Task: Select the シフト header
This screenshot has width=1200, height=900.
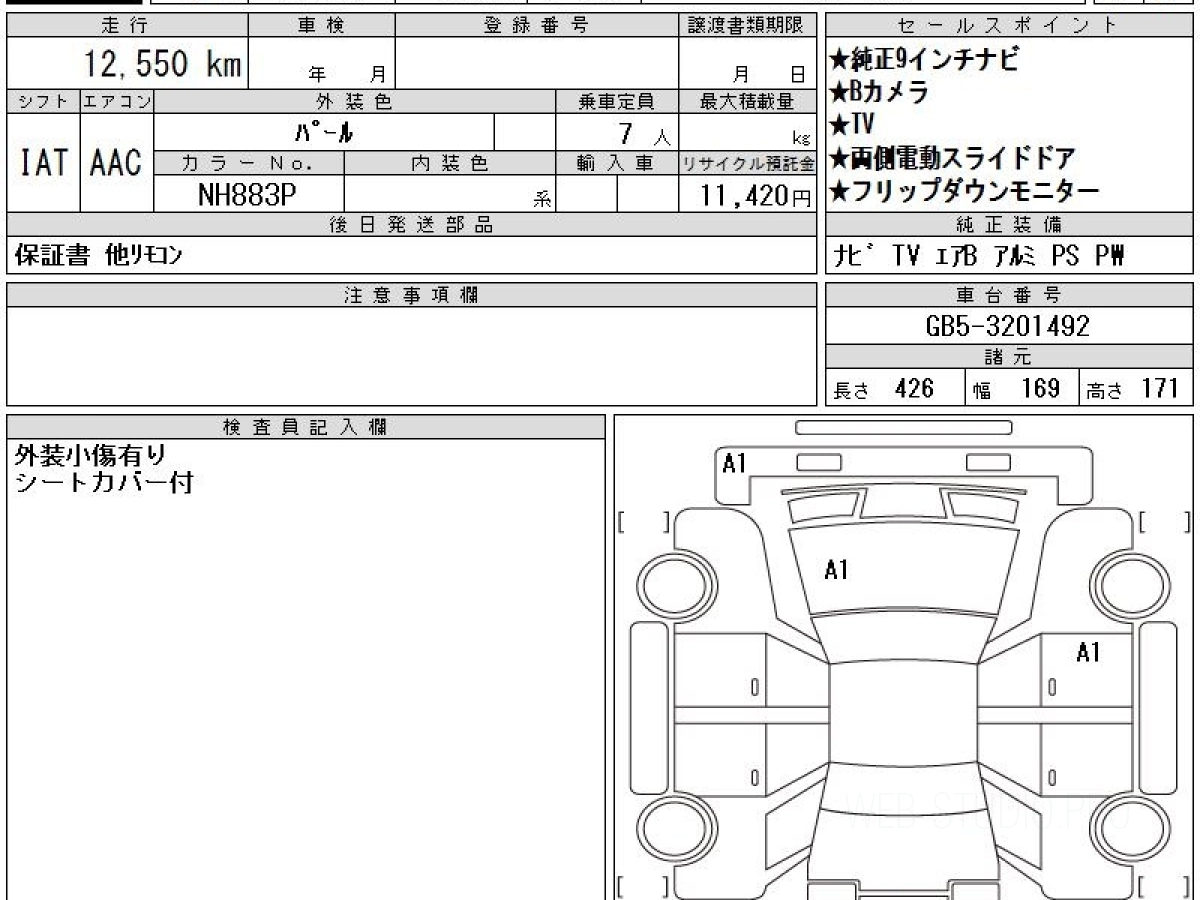Action: [43, 101]
